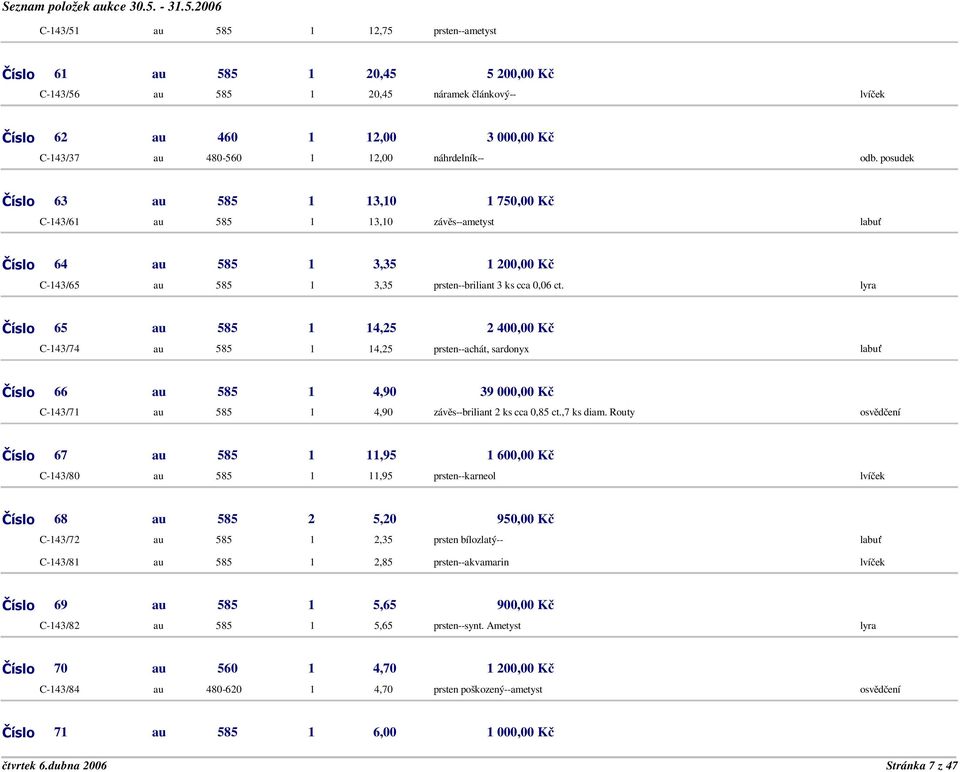Click 'odb. posudek' note in lot 62
960x772 pixels.
(x=886, y=158)
